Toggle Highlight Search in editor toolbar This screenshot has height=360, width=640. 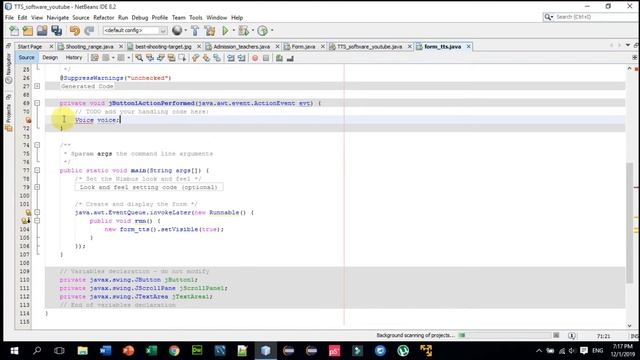click(171, 58)
